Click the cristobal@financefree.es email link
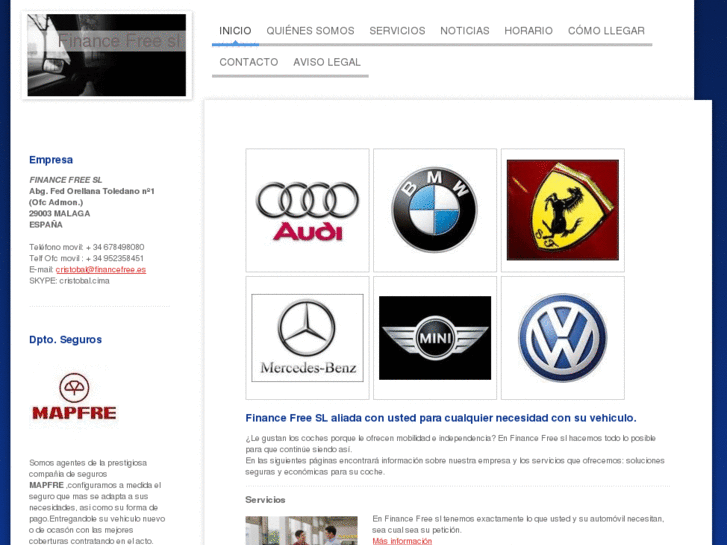 [101, 269]
